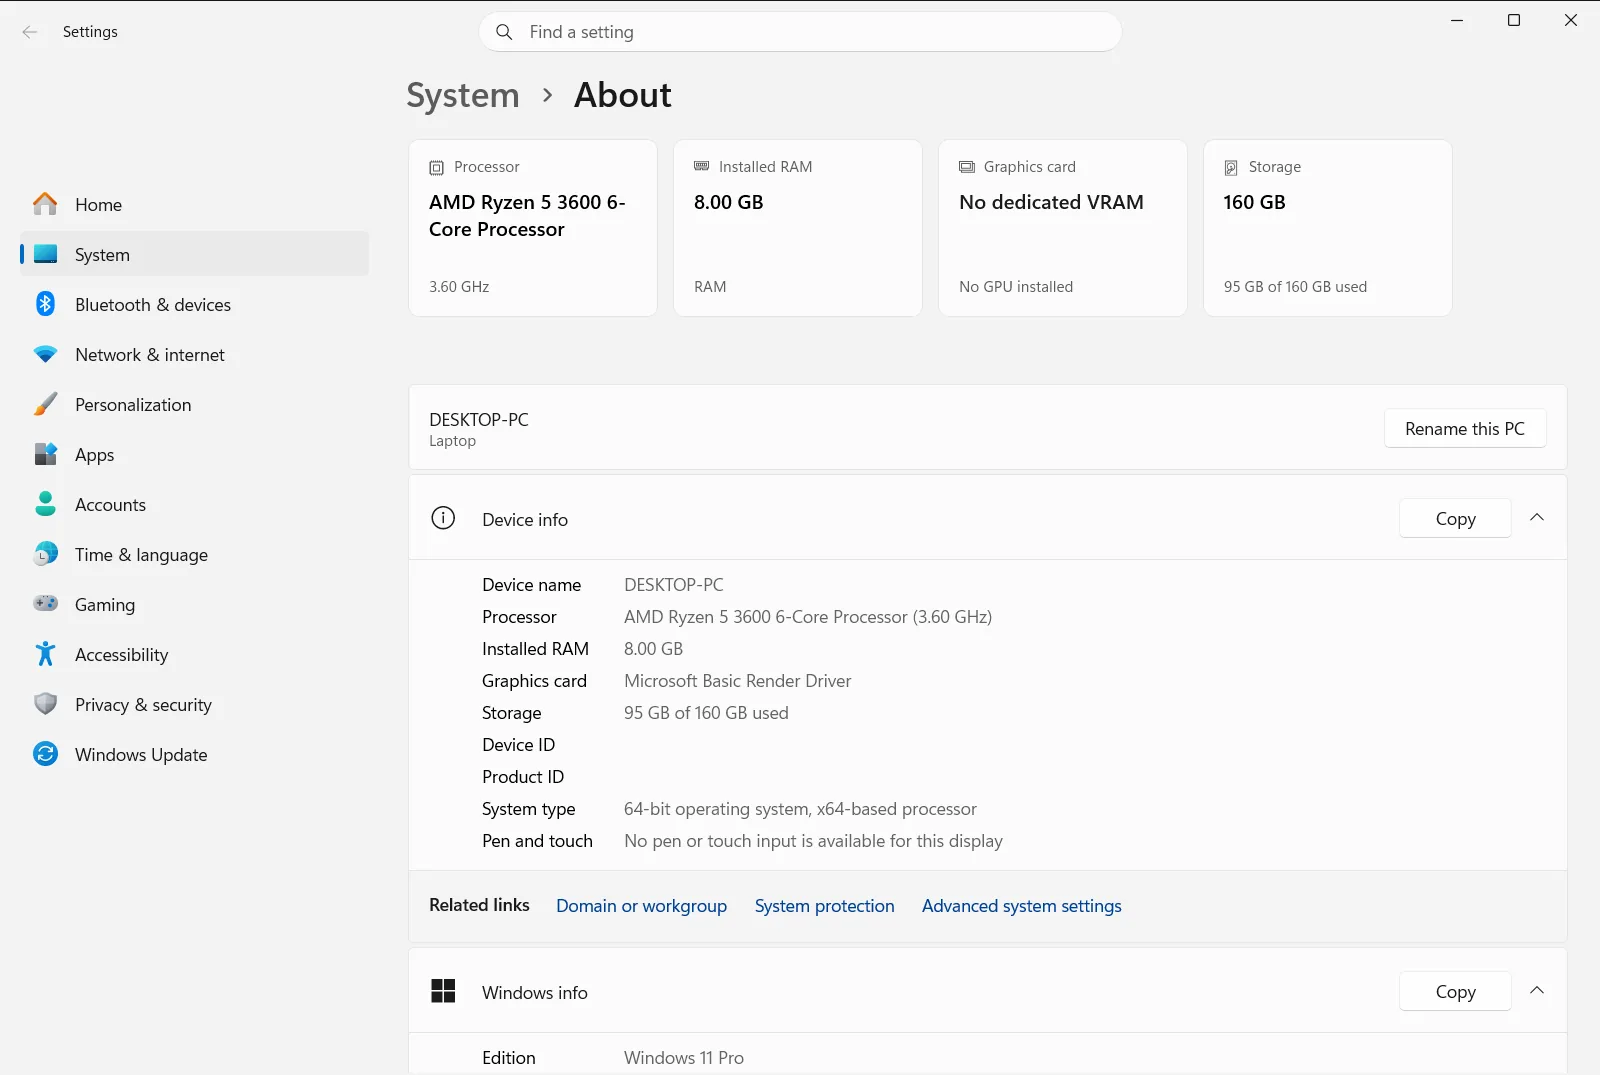1600x1075 pixels.
Task: Click the search magnifier icon
Action: (504, 32)
